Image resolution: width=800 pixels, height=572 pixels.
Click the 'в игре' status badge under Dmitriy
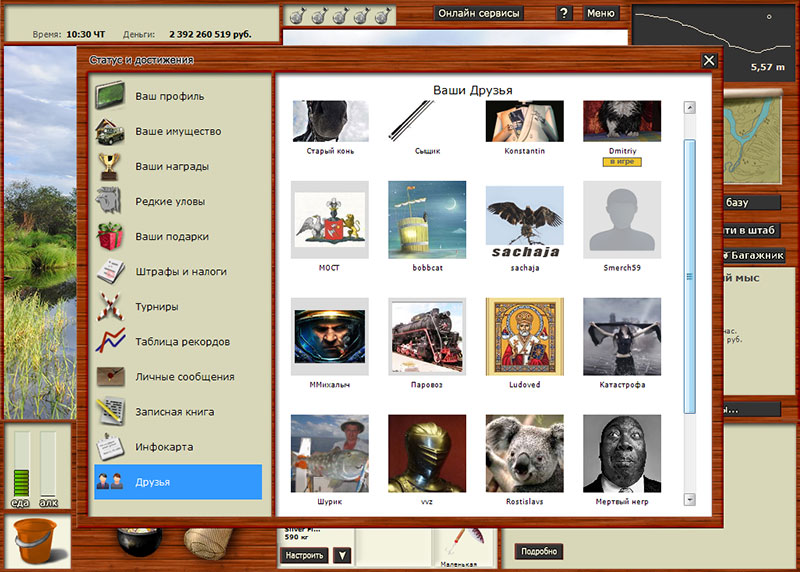tap(622, 162)
